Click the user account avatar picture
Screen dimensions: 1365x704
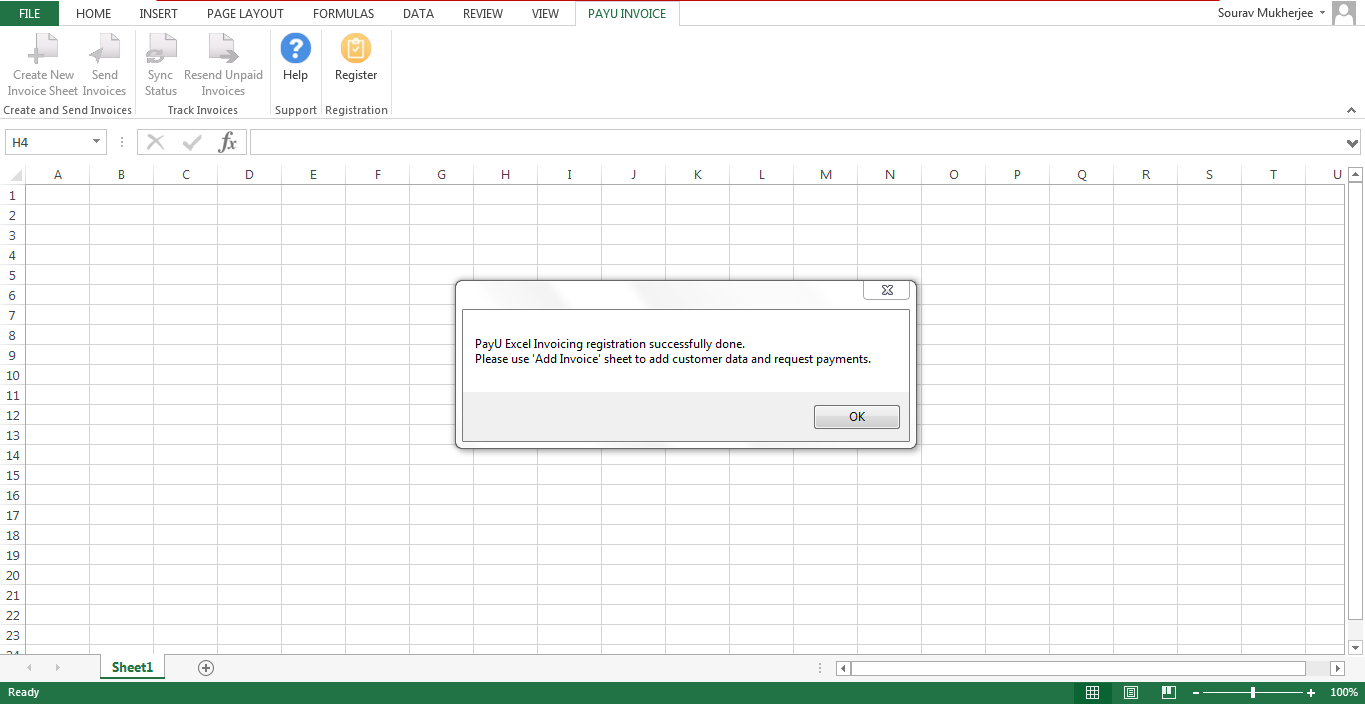point(1343,13)
